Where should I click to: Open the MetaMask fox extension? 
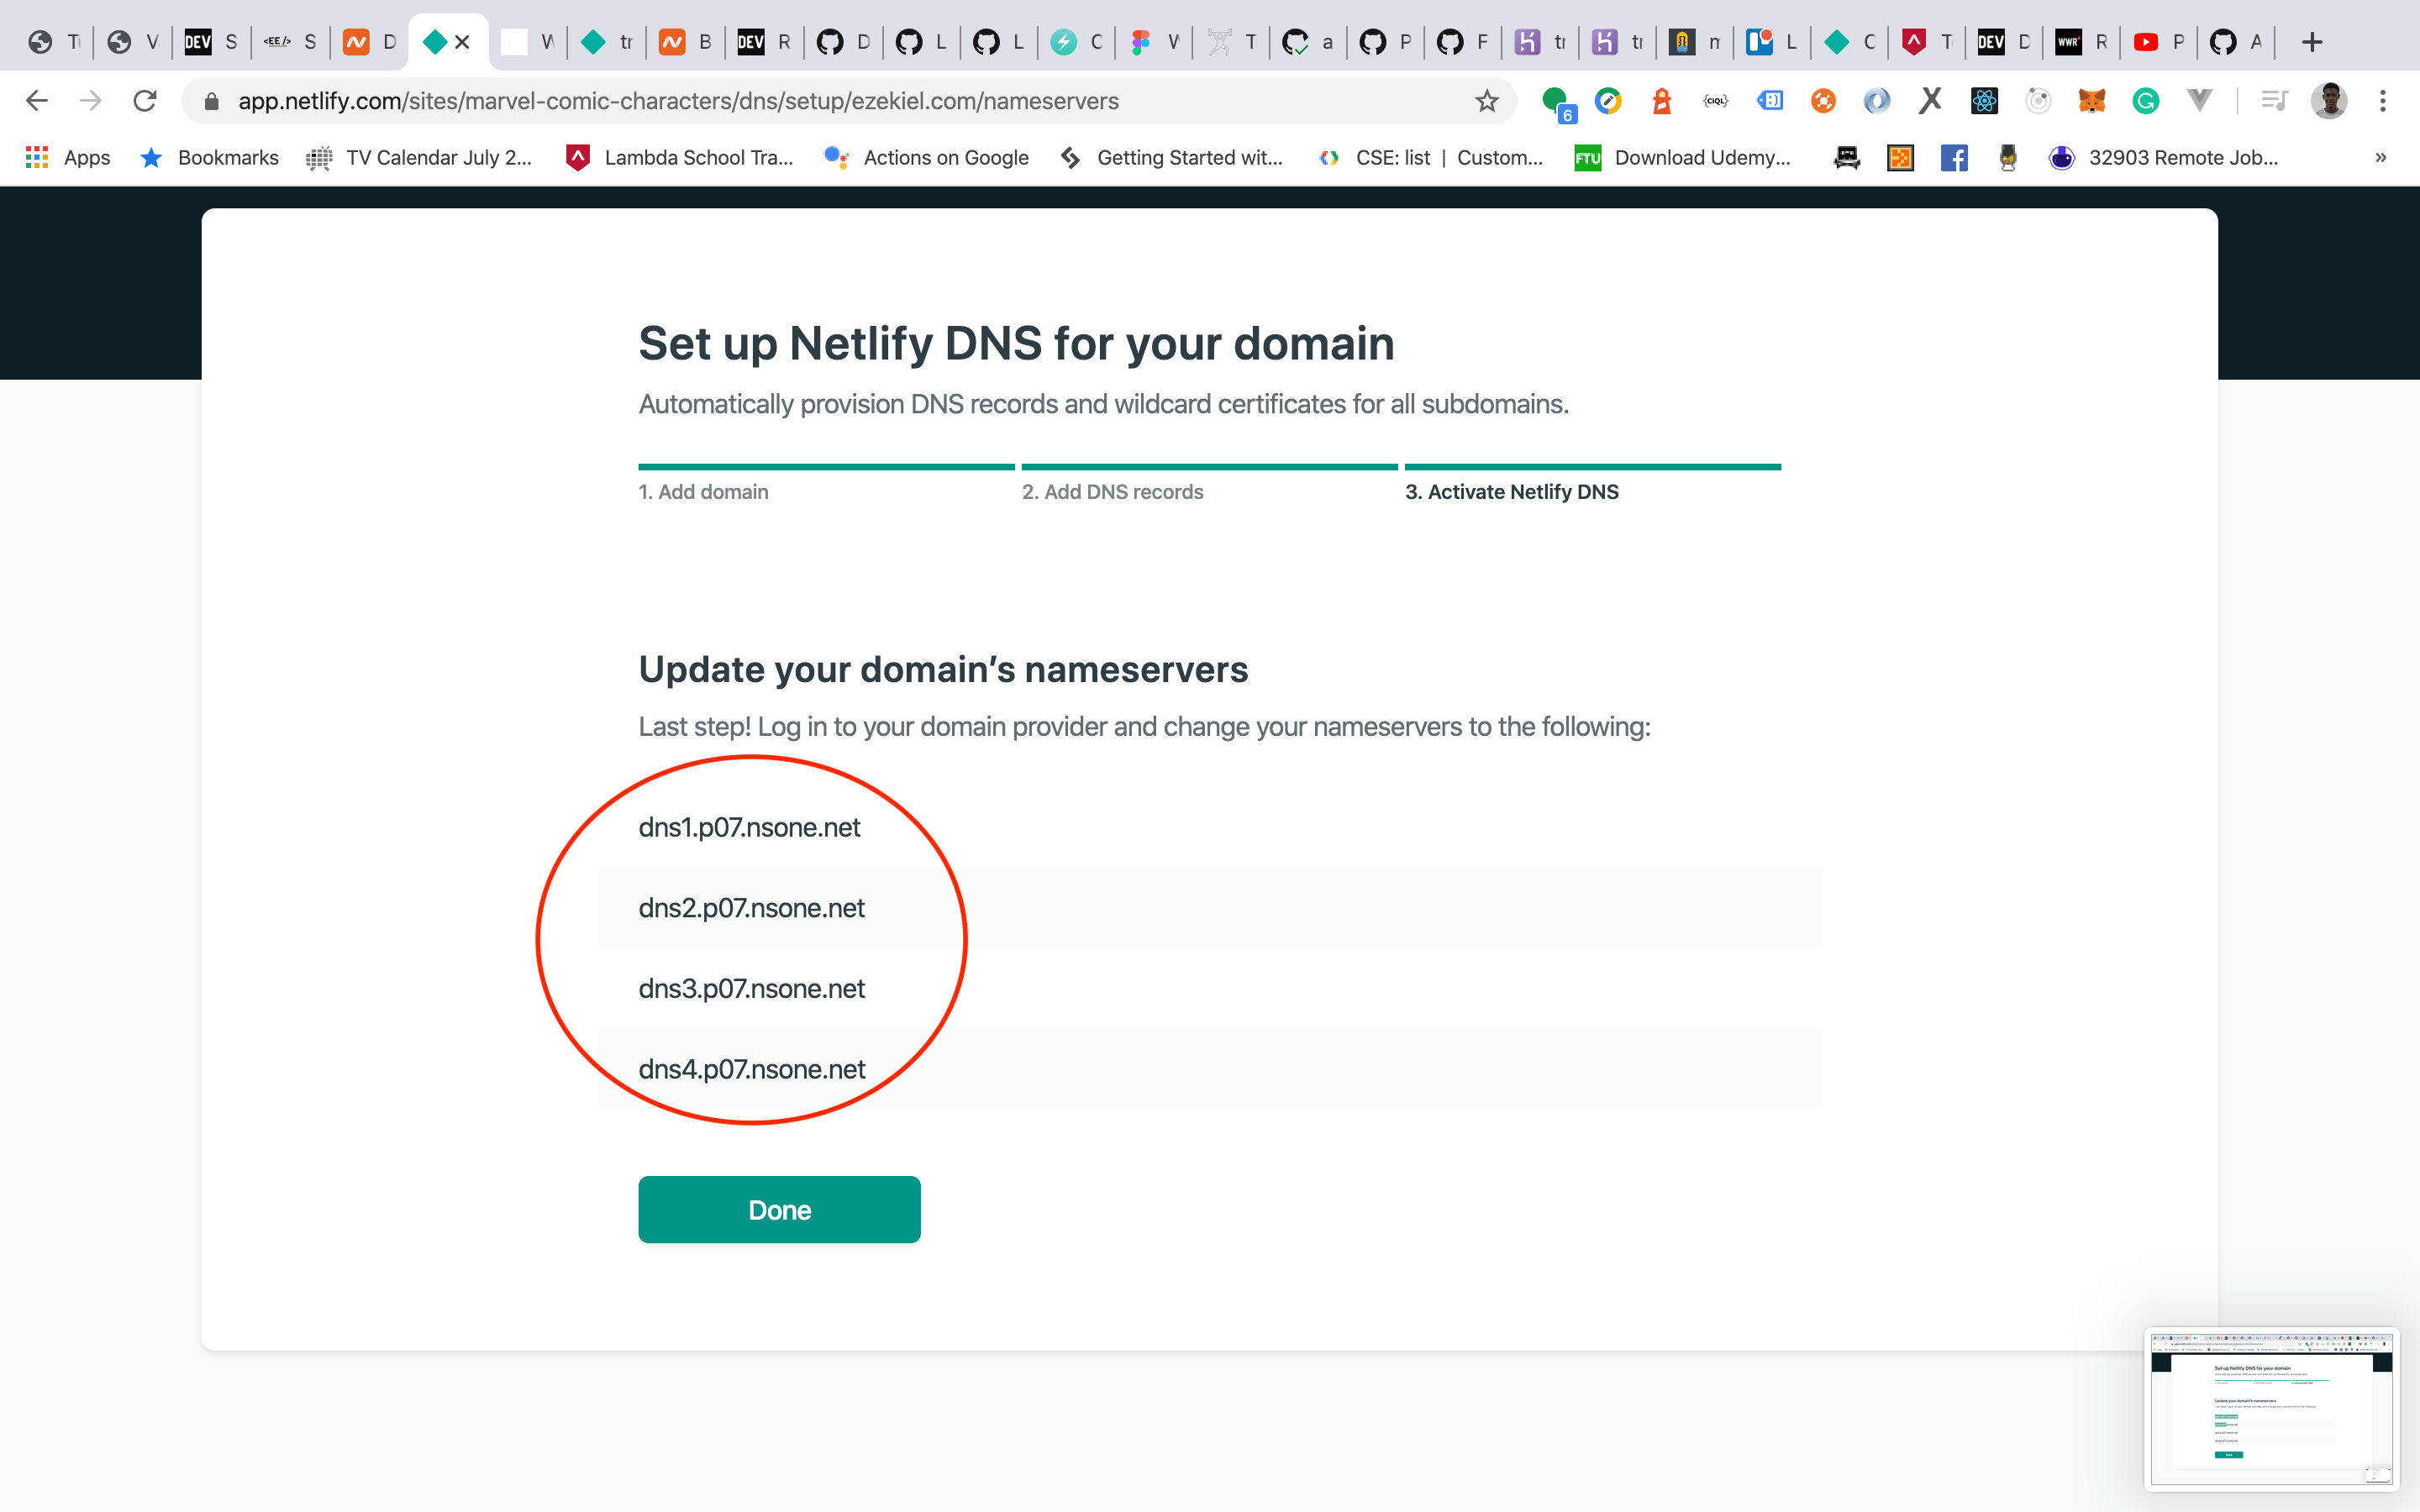click(x=2092, y=101)
